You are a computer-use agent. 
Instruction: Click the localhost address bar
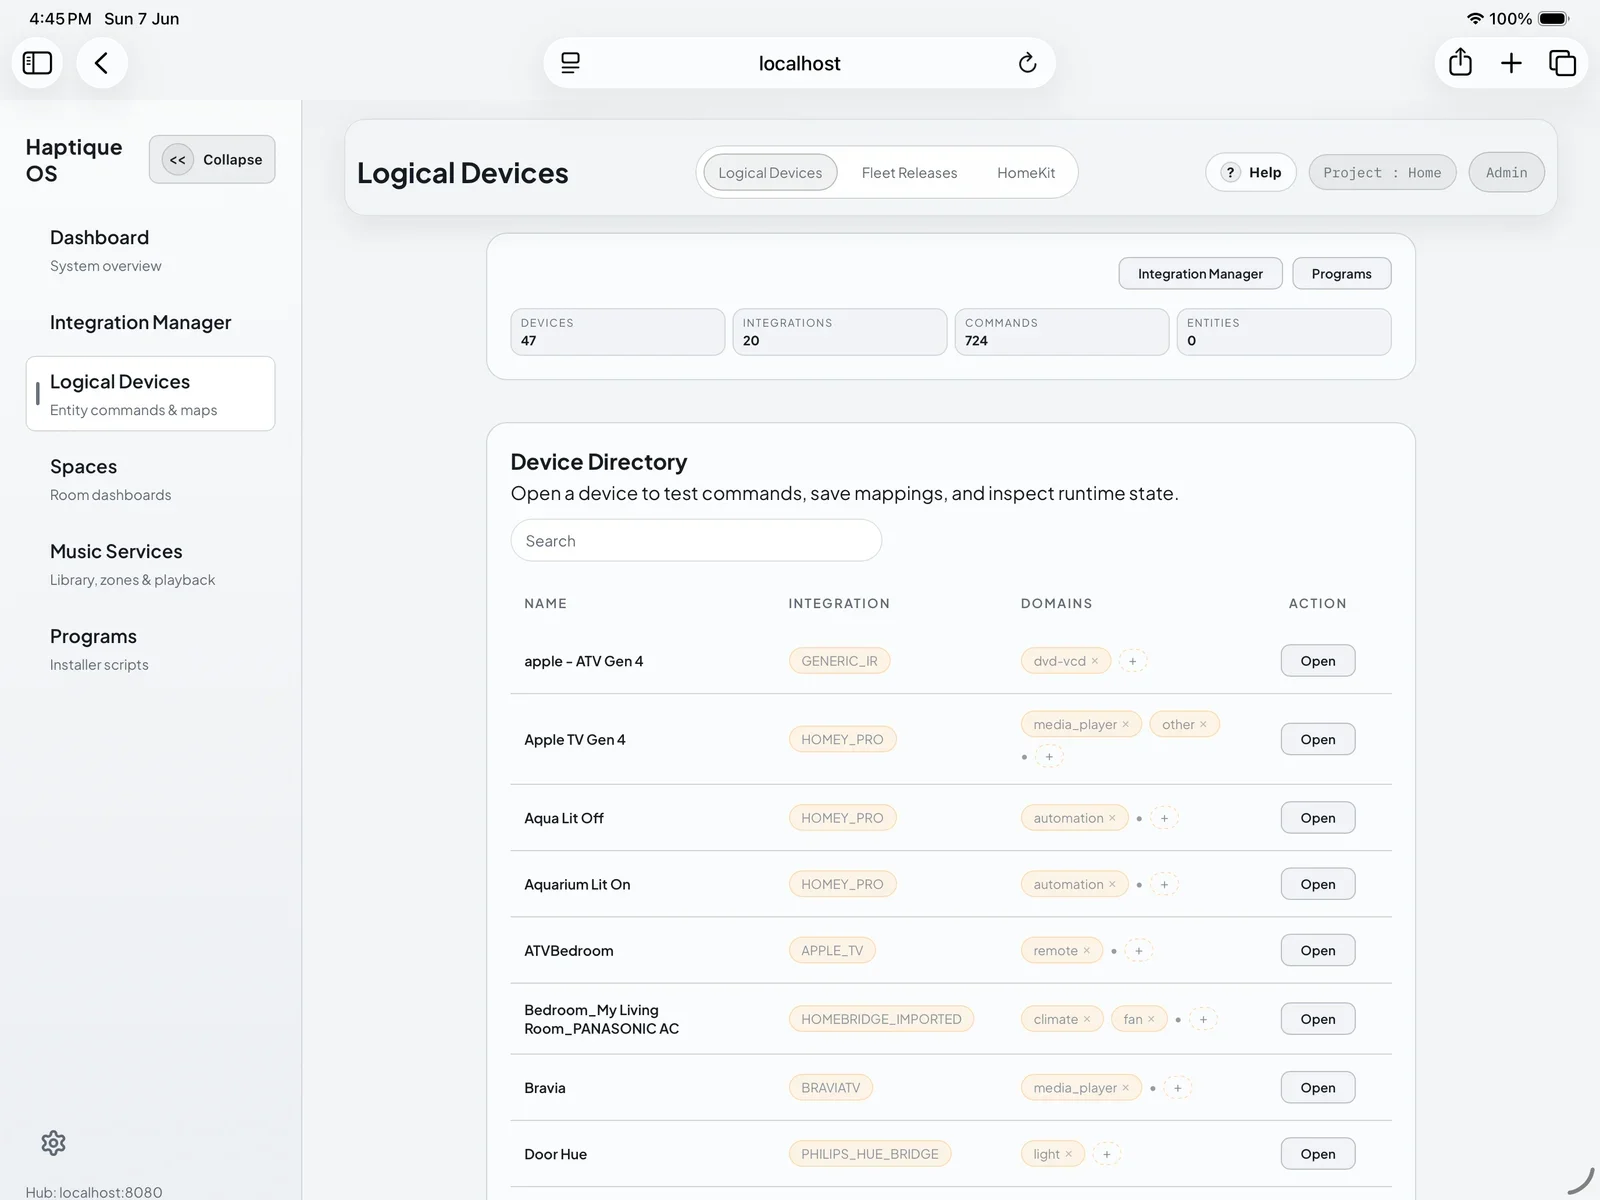click(x=799, y=63)
